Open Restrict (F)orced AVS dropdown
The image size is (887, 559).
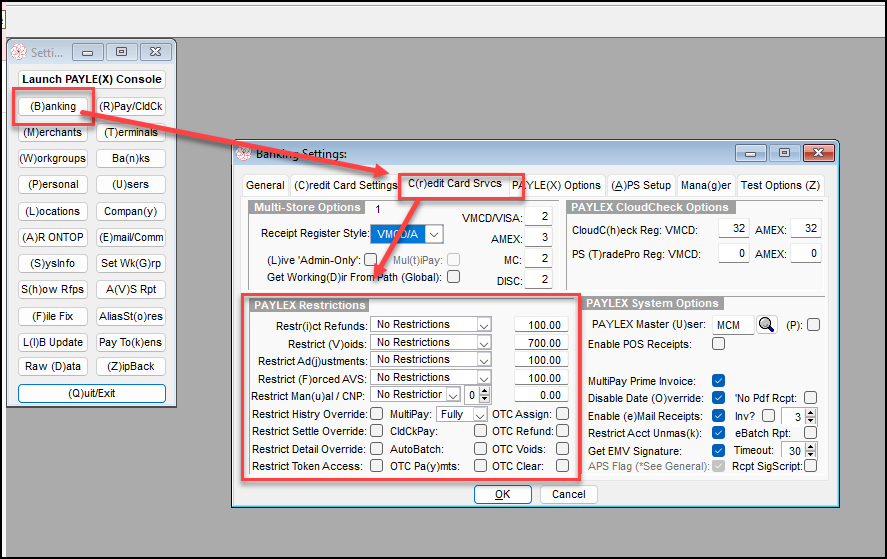[484, 378]
